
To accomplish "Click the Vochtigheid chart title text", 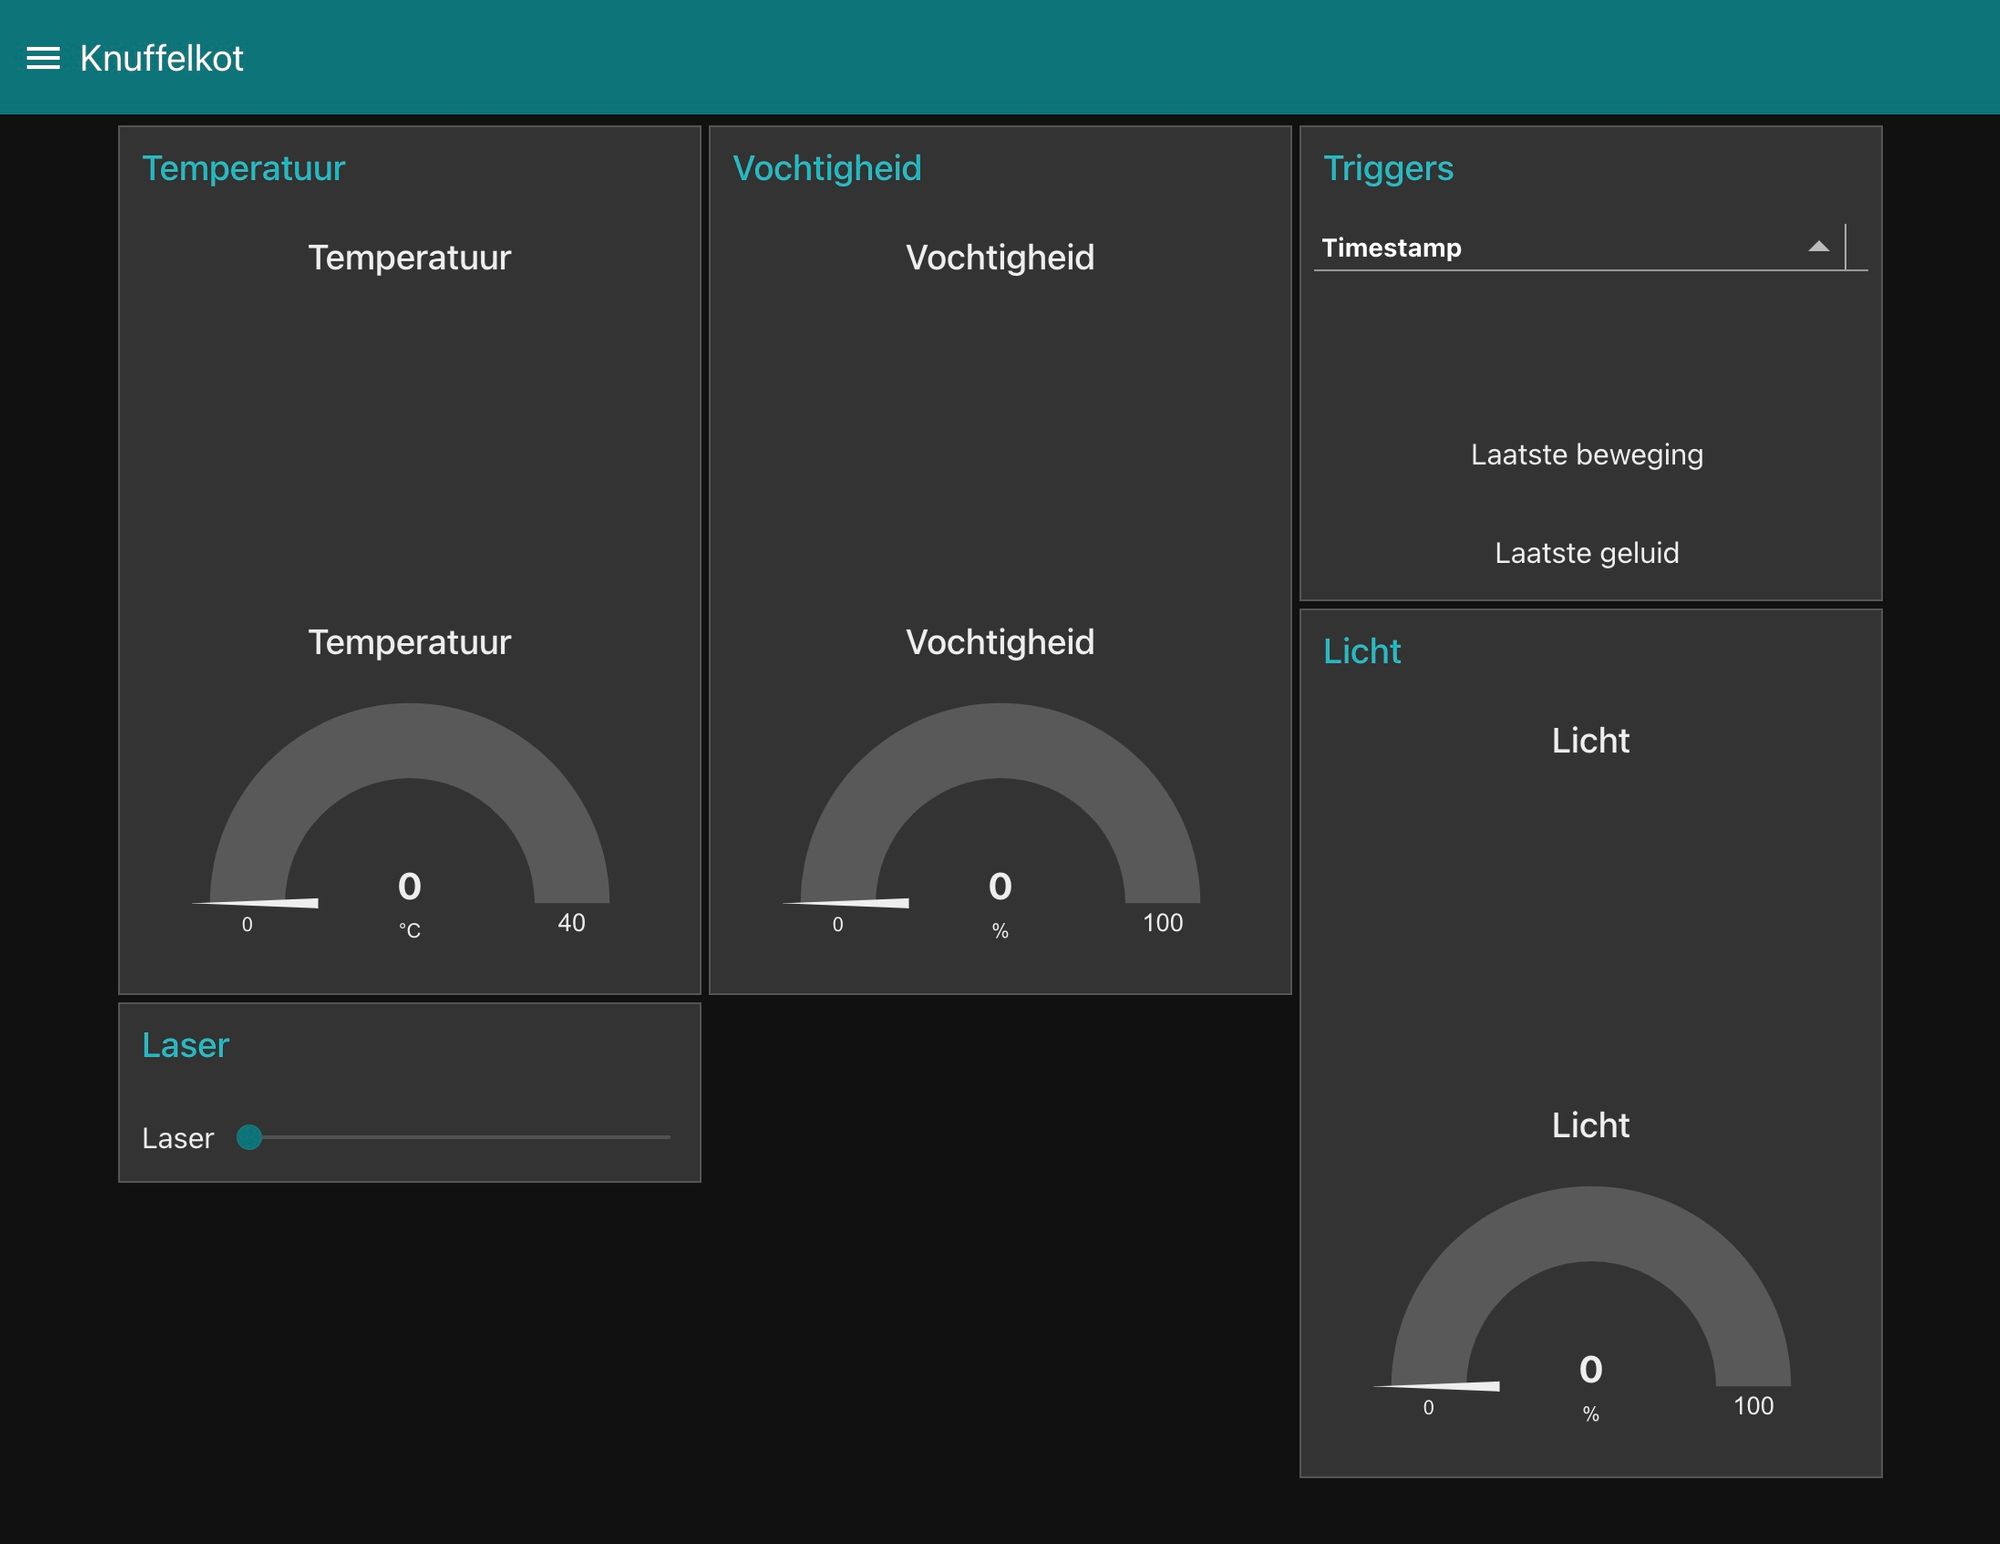I will pos(1000,258).
